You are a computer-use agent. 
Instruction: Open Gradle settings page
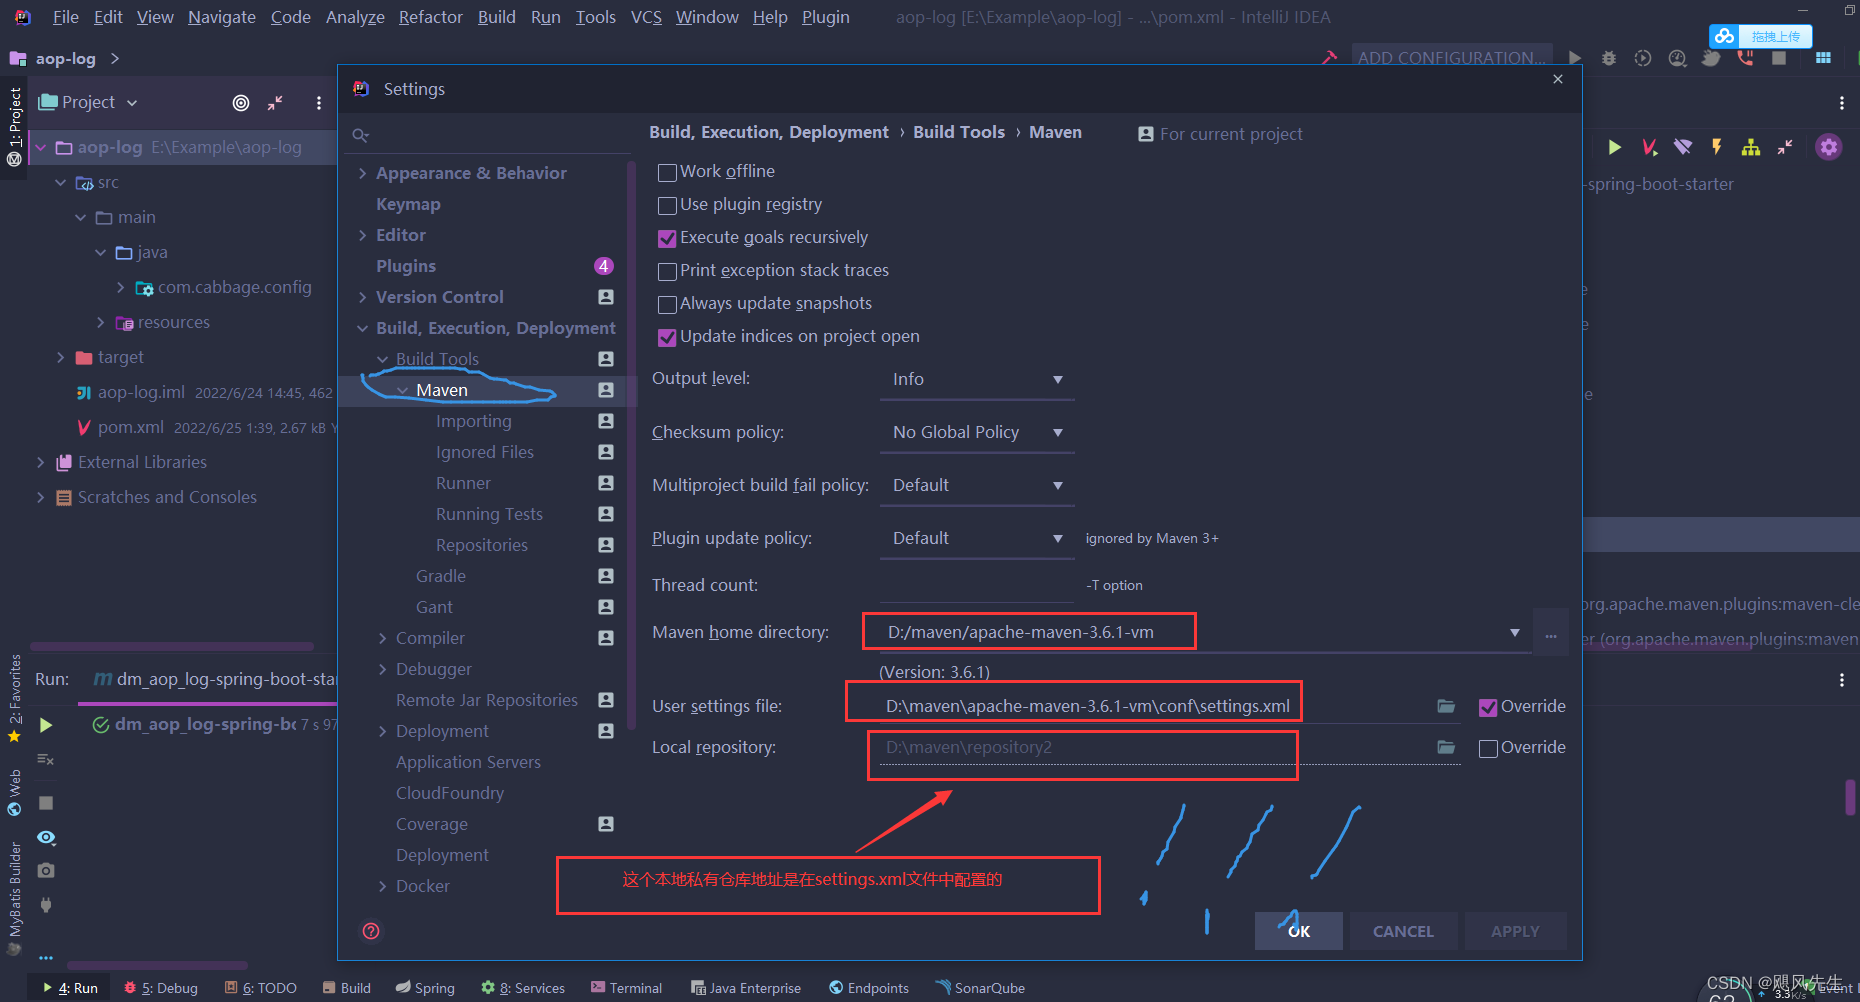pos(441,576)
